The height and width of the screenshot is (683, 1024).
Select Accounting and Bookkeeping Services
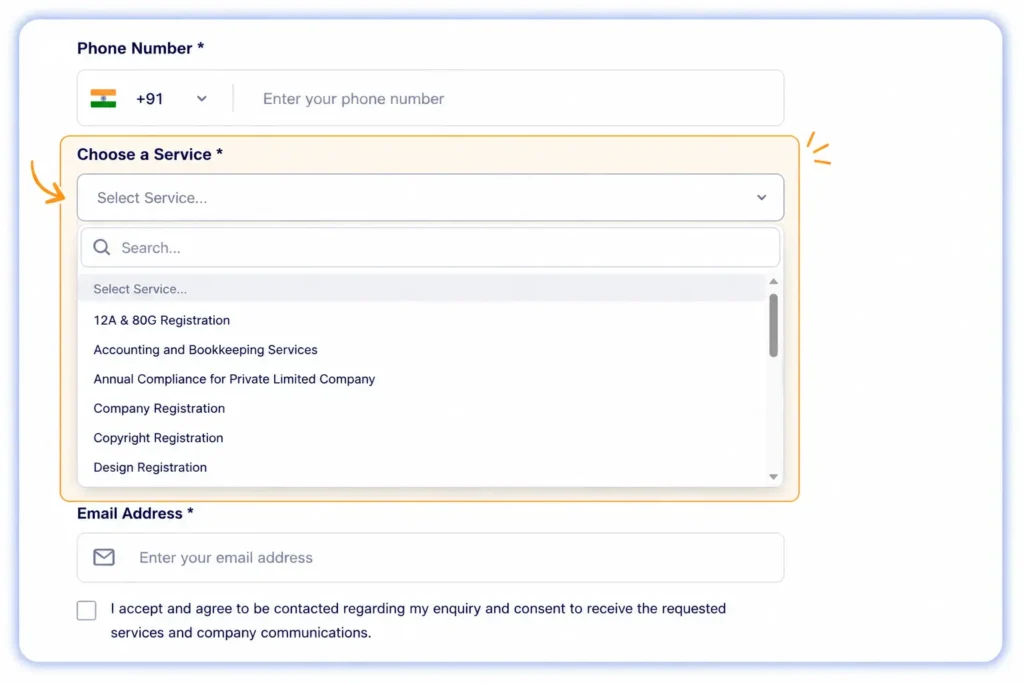pyautogui.click(x=205, y=349)
